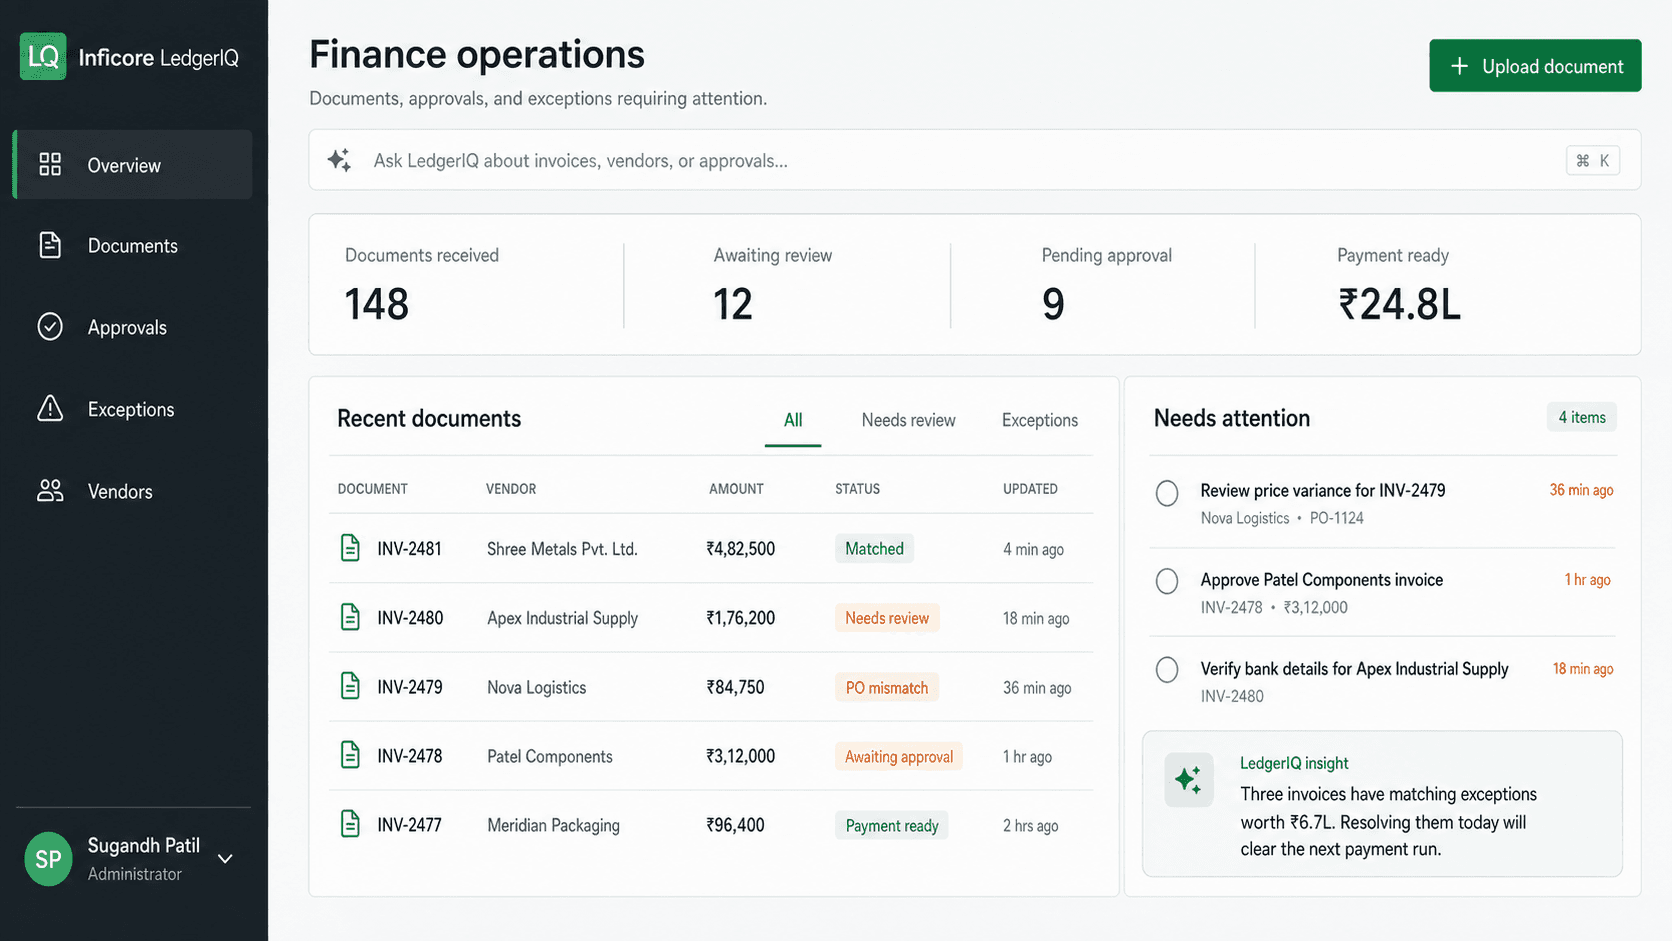Click the Awaiting approval status badge
This screenshot has height=941, width=1672.
point(899,755)
